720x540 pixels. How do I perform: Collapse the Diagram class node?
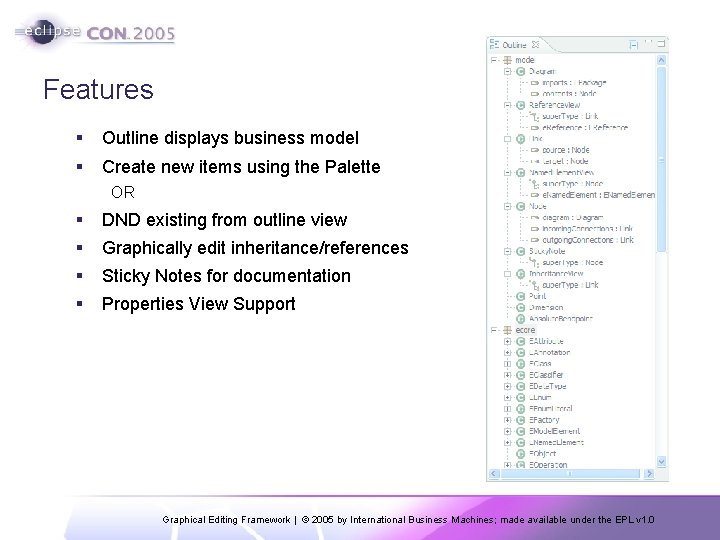point(507,71)
